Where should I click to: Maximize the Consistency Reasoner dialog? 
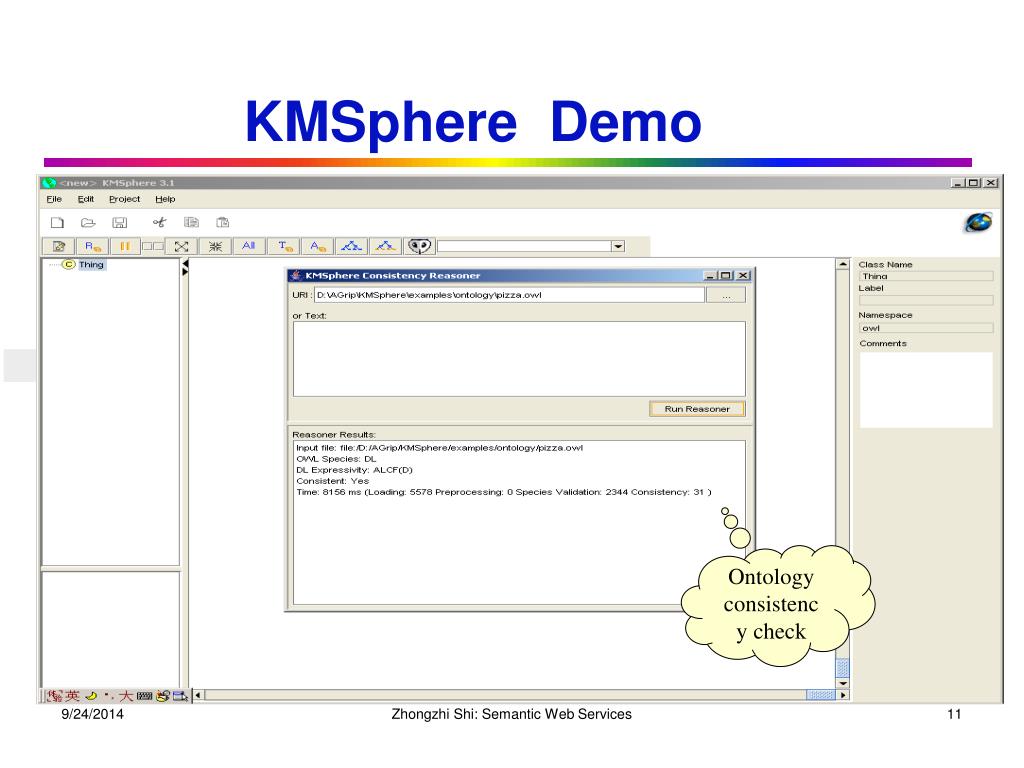pos(726,276)
